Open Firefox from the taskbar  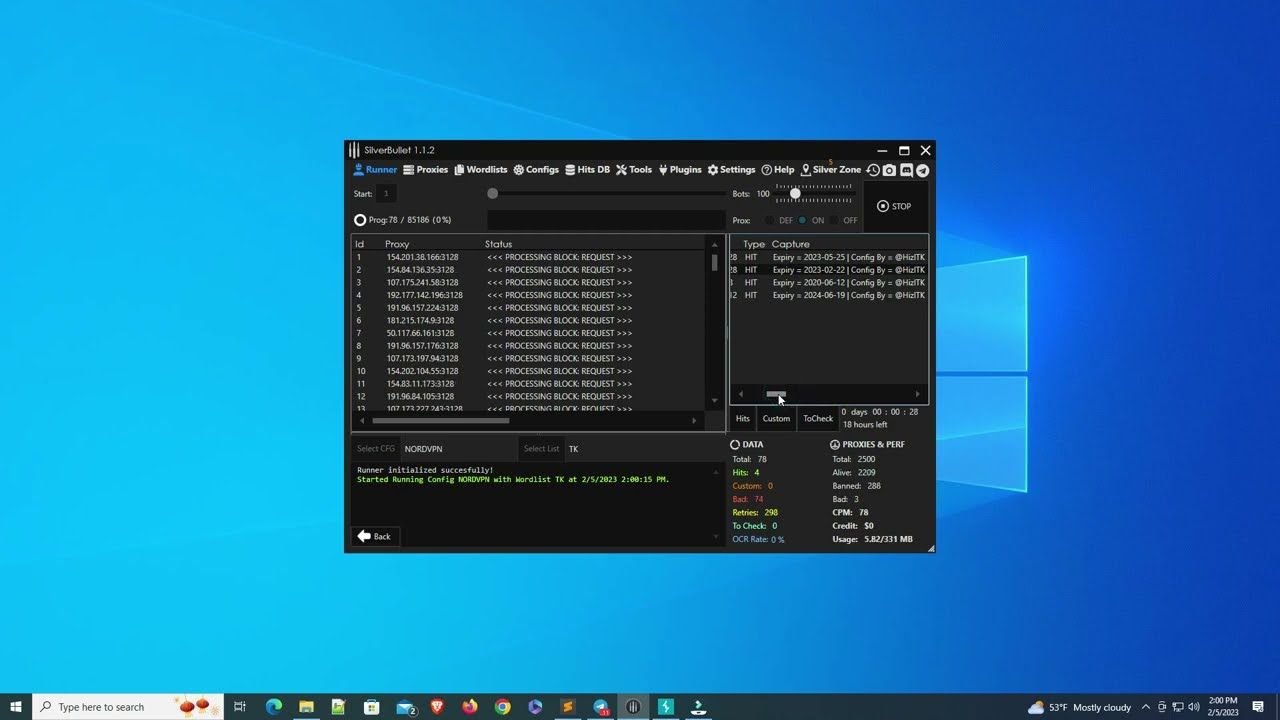(x=470, y=707)
